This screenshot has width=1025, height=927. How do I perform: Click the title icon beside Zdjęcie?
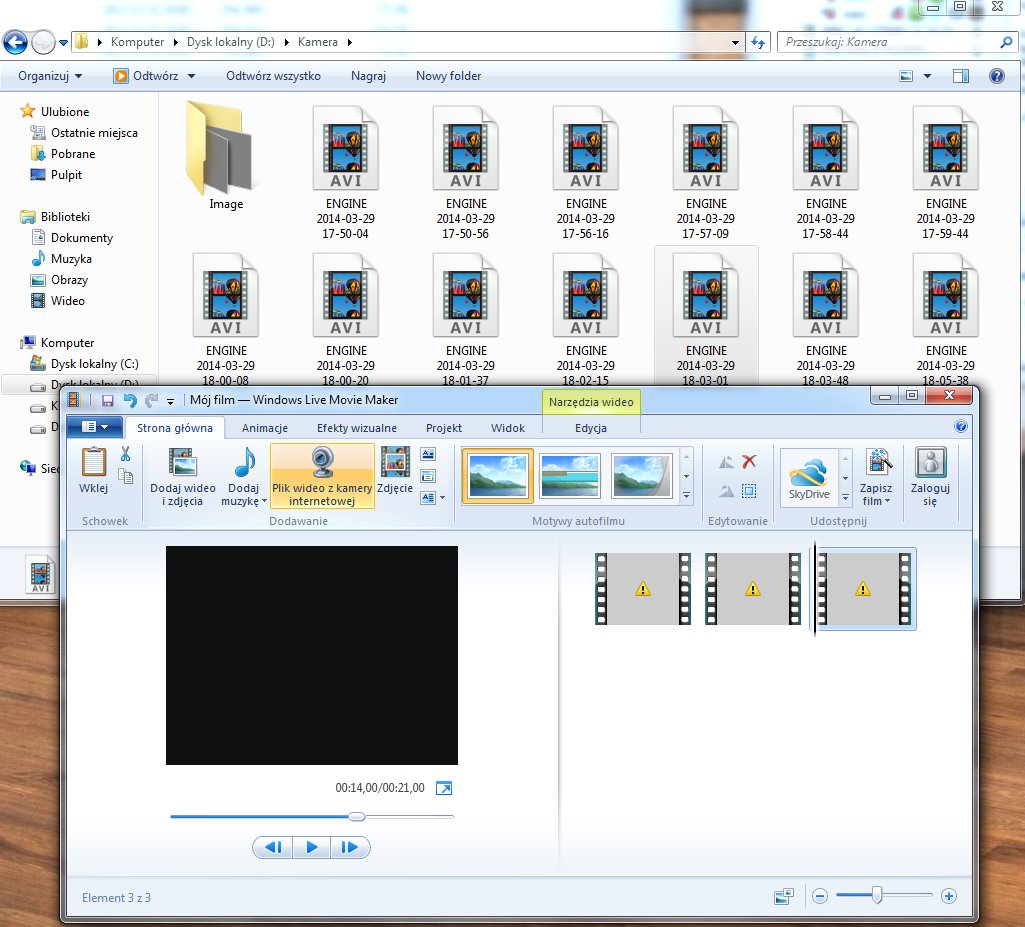pyautogui.click(x=428, y=454)
